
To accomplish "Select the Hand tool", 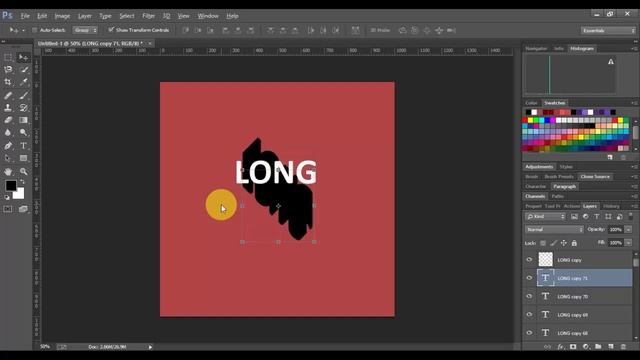I will coord(8,171).
